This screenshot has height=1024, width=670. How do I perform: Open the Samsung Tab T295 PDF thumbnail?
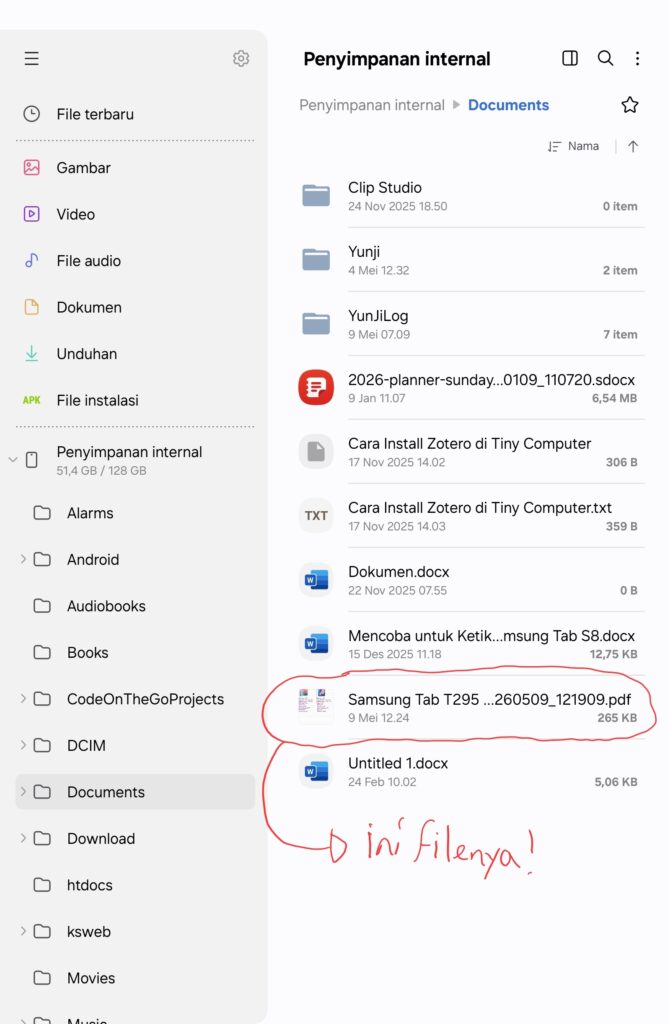tap(315, 706)
